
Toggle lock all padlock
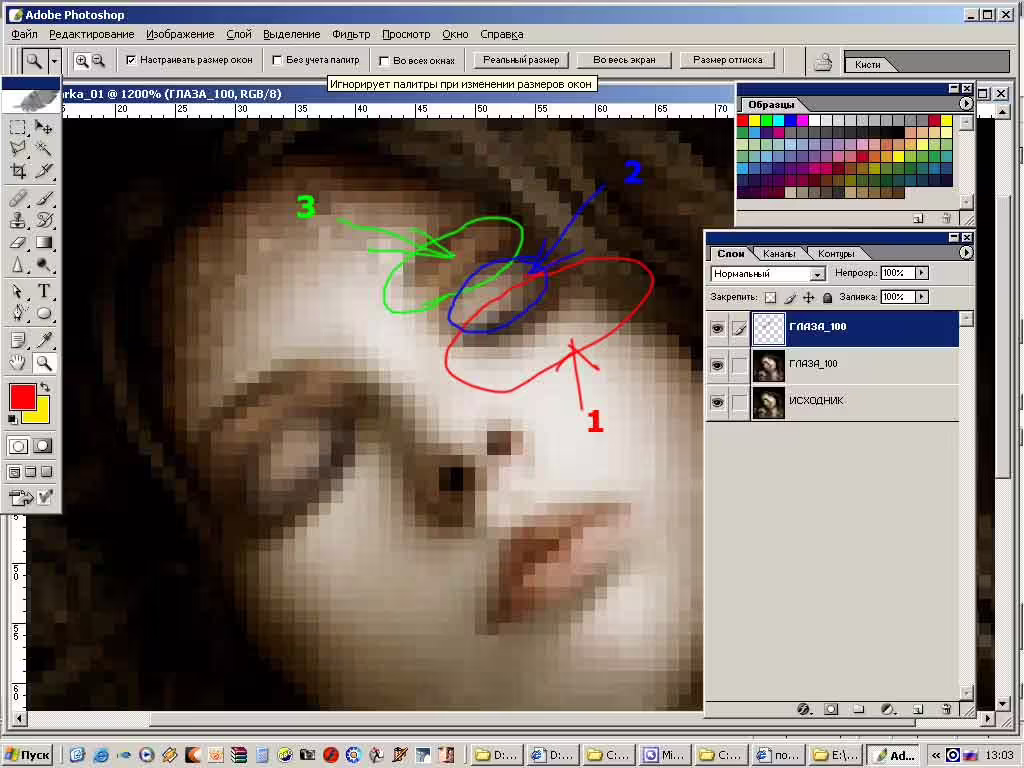click(x=827, y=298)
